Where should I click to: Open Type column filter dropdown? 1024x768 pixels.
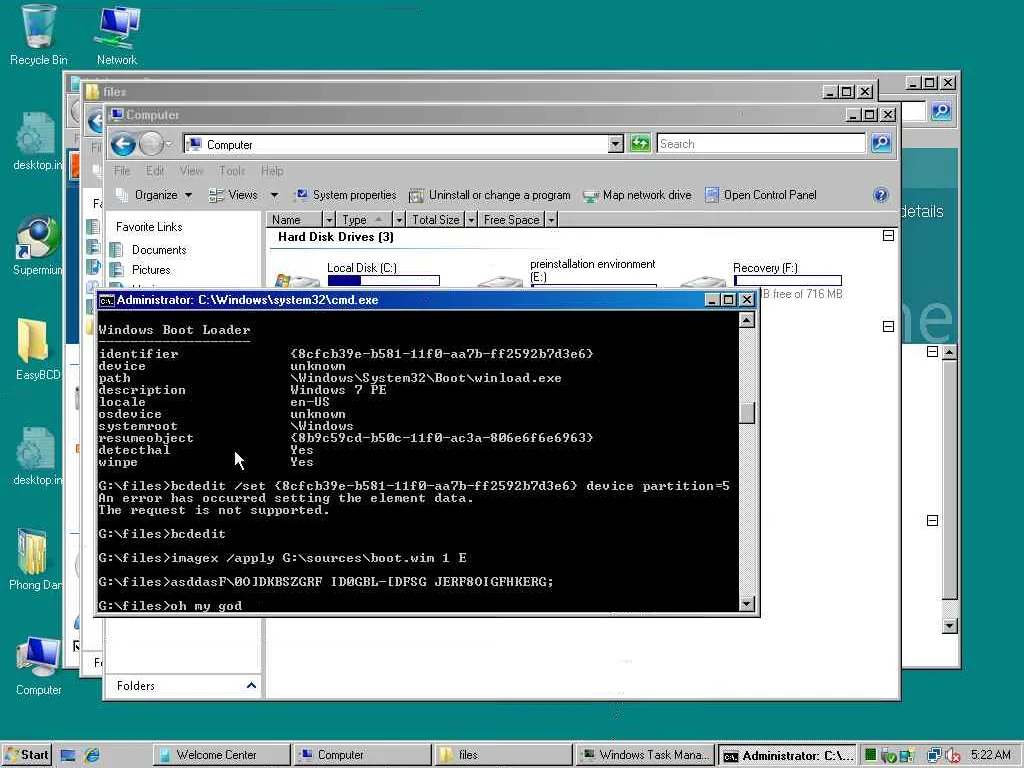pos(399,220)
